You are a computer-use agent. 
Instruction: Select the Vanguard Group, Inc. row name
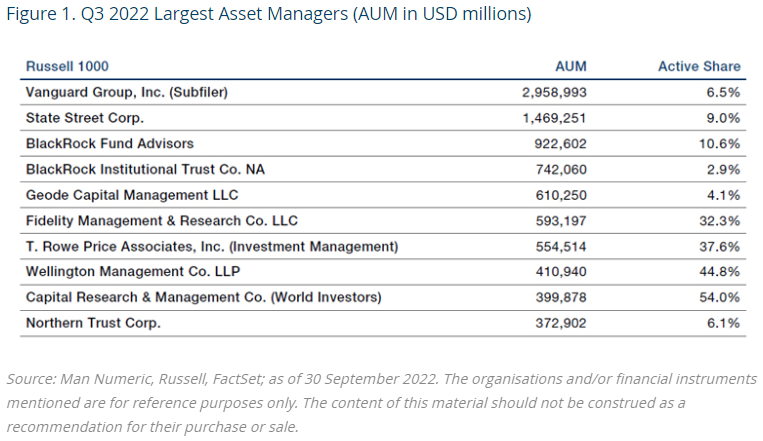tap(128, 93)
